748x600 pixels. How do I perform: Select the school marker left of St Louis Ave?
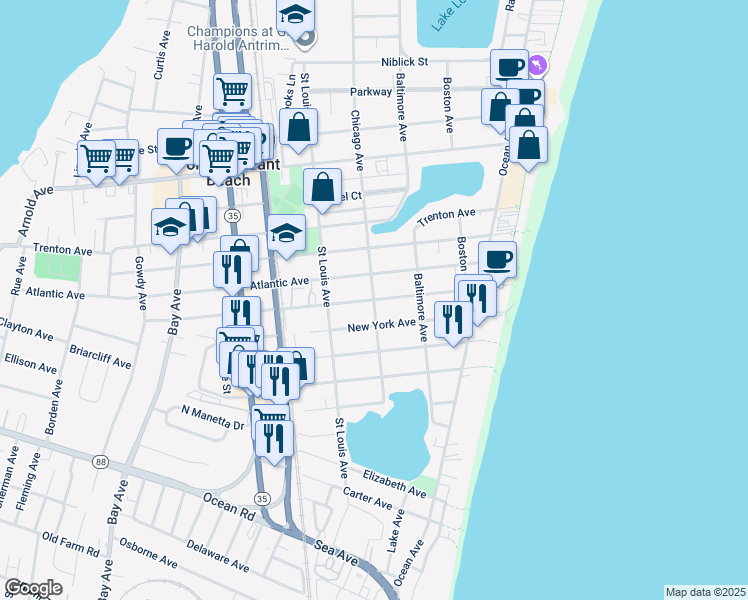(x=287, y=234)
